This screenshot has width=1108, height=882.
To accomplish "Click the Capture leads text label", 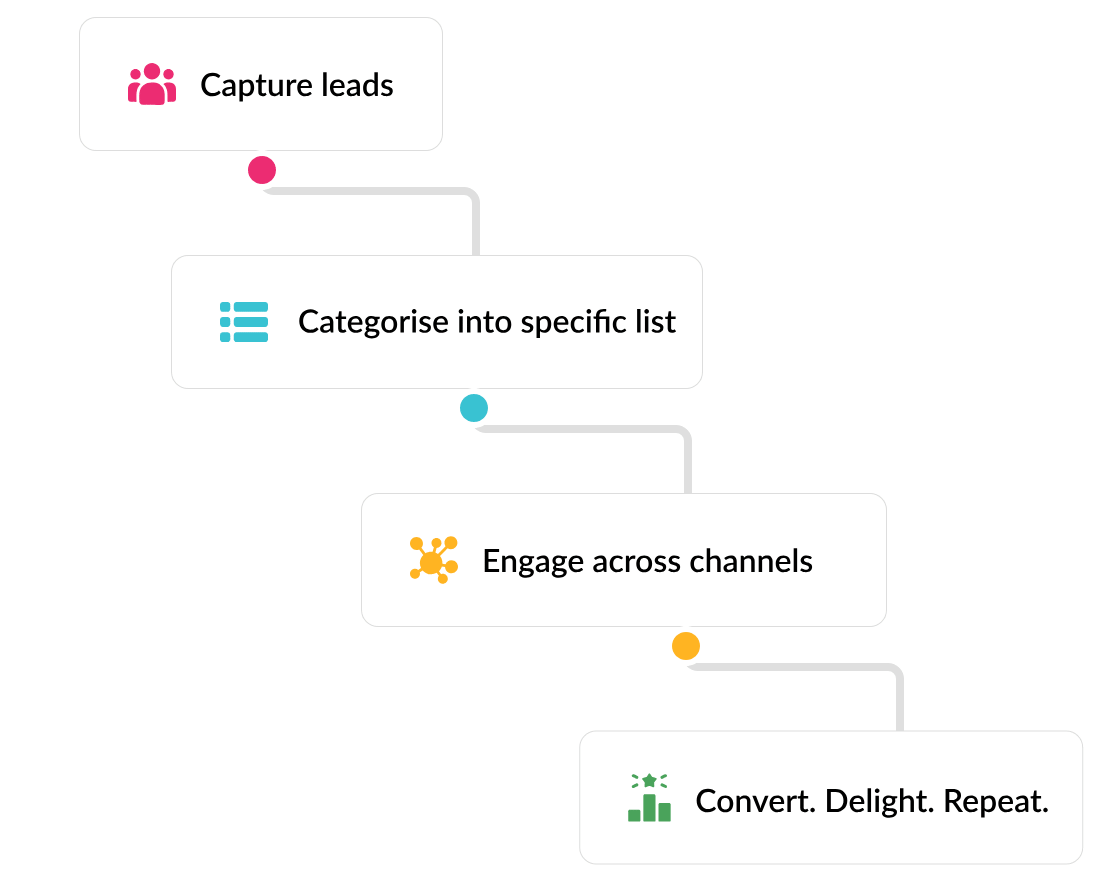I will (x=297, y=85).
